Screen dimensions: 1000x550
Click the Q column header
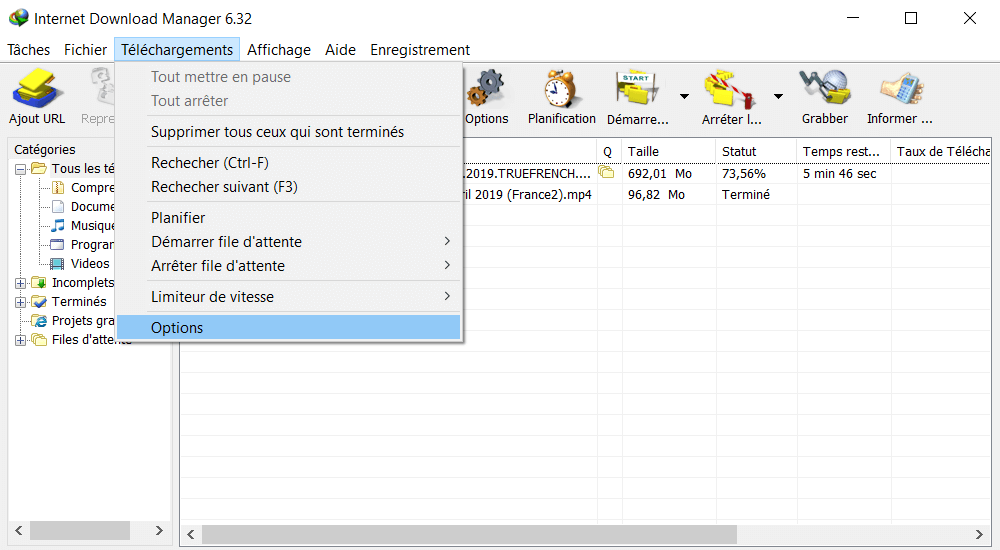coord(609,151)
